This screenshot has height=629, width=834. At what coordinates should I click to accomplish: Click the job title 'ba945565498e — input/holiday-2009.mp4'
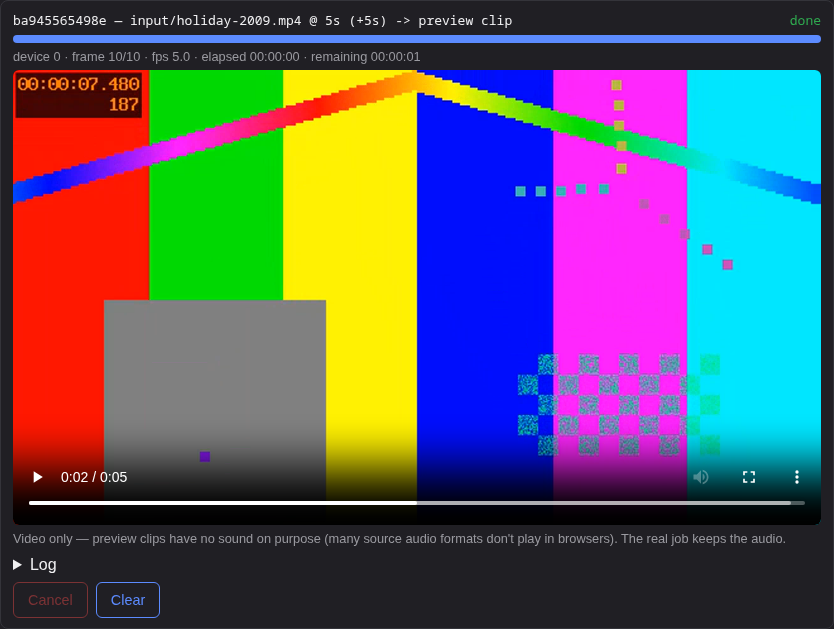[157, 21]
